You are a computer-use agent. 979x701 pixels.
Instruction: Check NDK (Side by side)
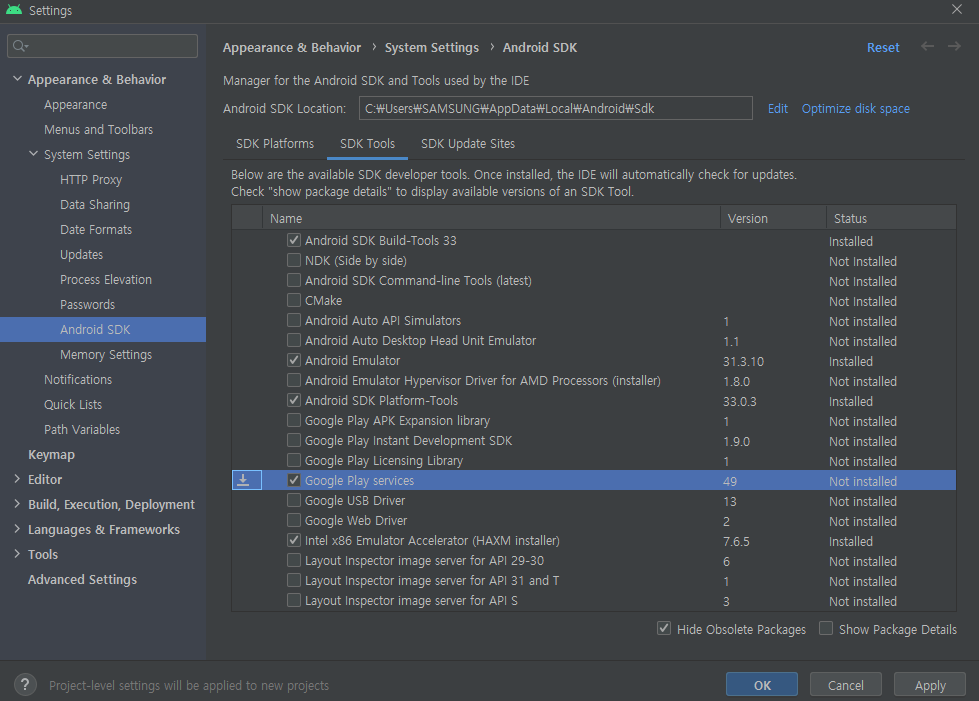293,260
